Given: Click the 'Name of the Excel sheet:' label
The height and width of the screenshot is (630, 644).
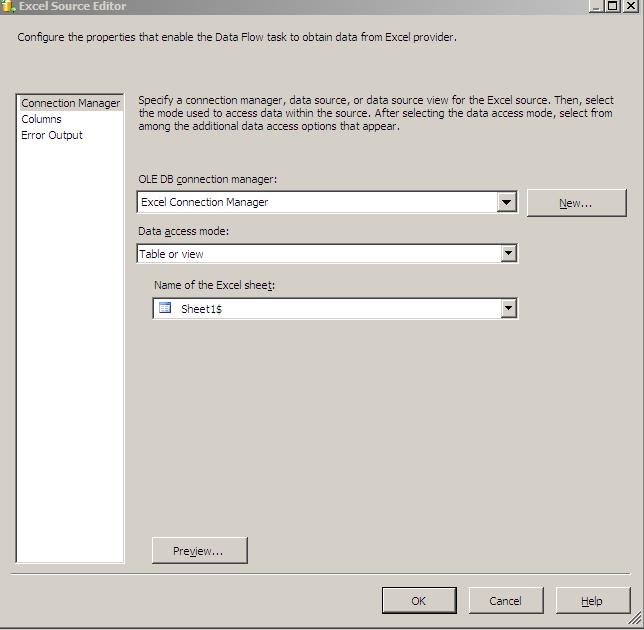Looking at the screenshot, I should (x=214, y=285).
